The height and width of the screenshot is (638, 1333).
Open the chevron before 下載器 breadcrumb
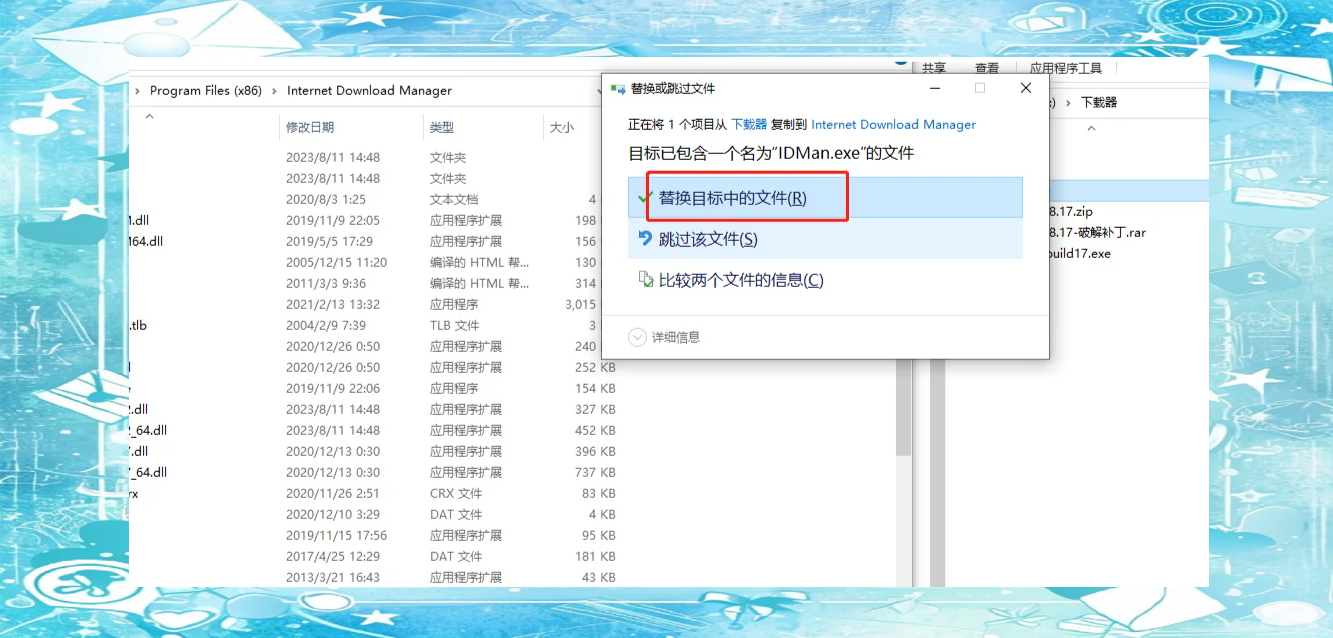(x=1069, y=103)
